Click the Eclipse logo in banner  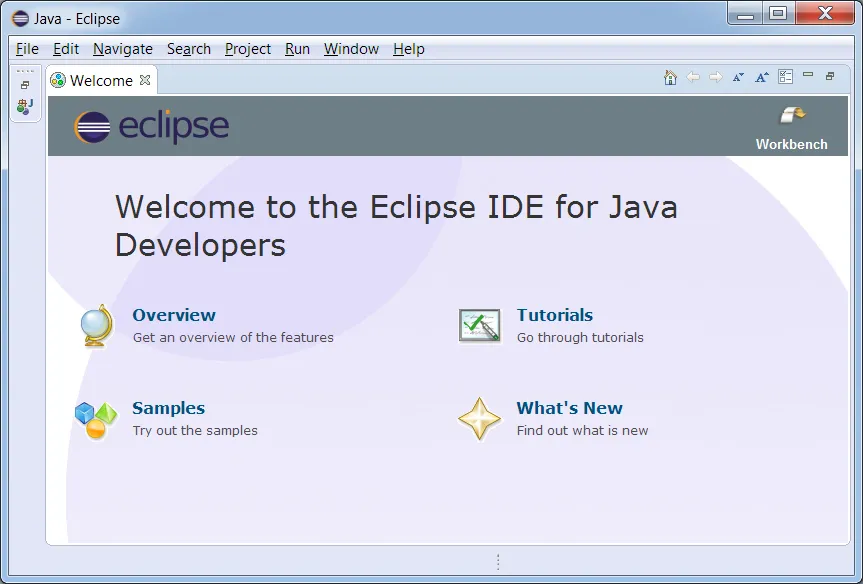point(151,127)
